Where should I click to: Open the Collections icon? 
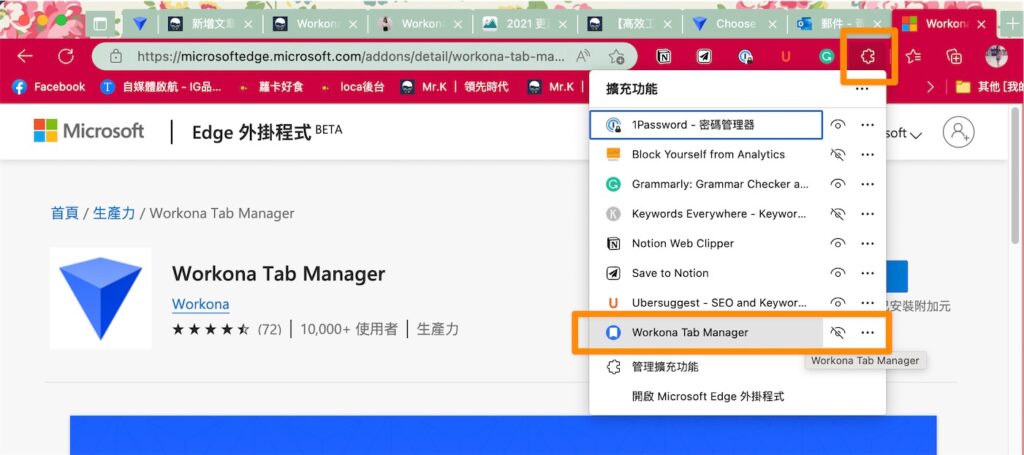pos(954,57)
